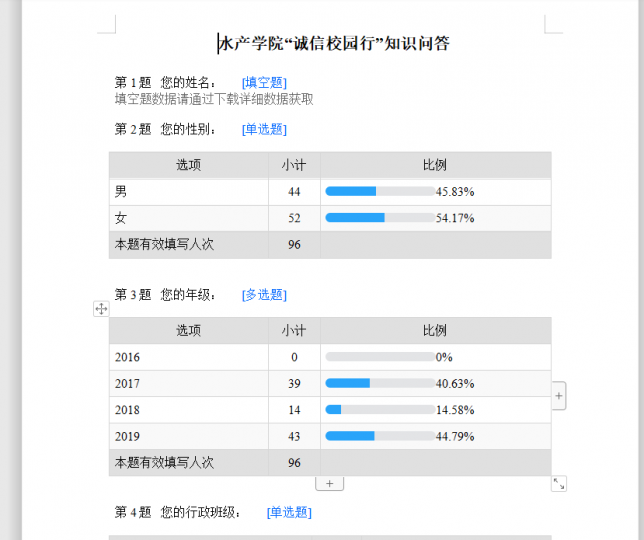644x540 pixels.
Task: Click the 选项 header in the gender table
Action: click(188, 165)
